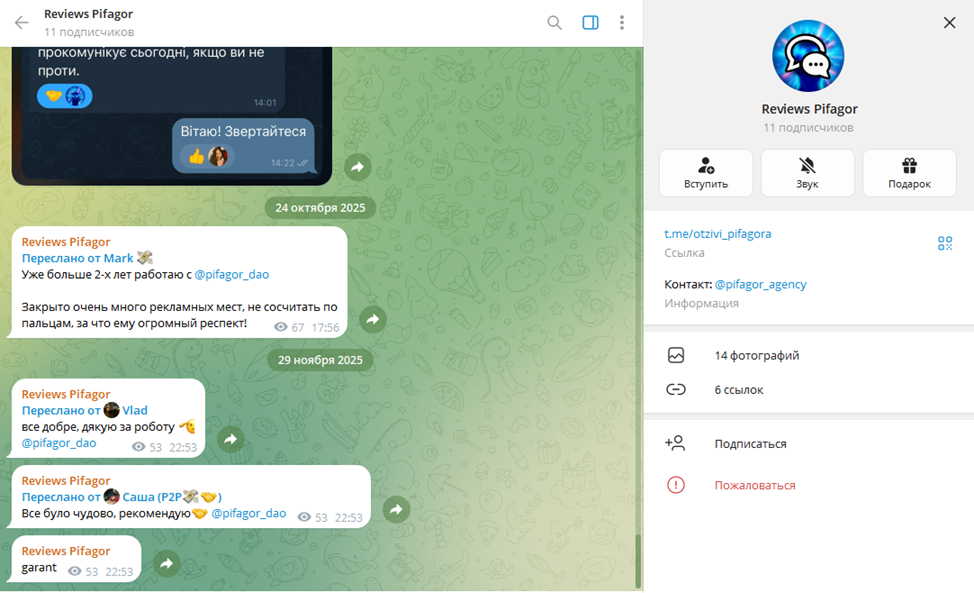The width and height of the screenshot is (974, 593).
Task: Click Пожаловаться to report channel
Action: click(808, 485)
